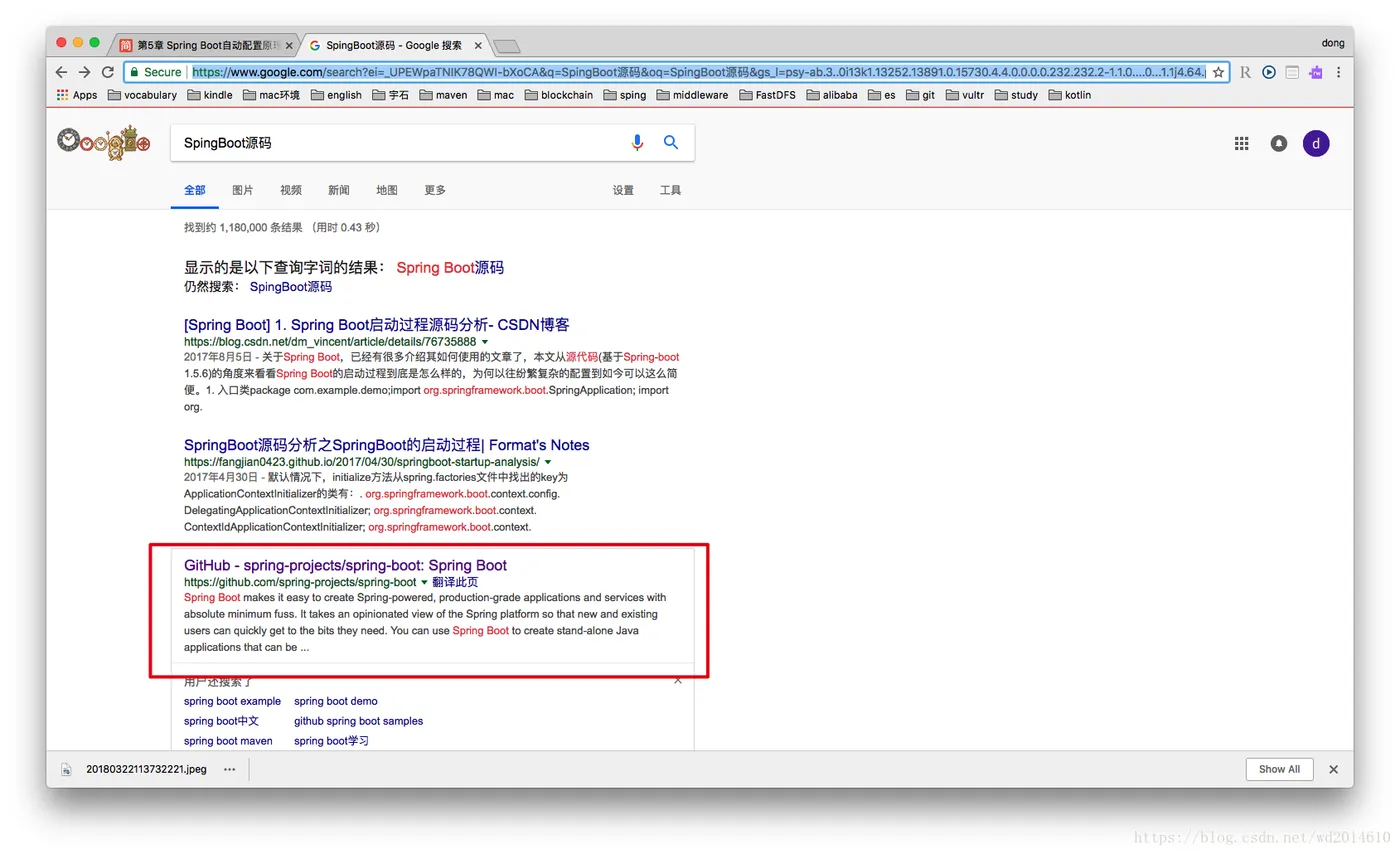Open the middleware bookmark folder
Image resolution: width=1400 pixels, height=854 pixels.
coord(692,95)
